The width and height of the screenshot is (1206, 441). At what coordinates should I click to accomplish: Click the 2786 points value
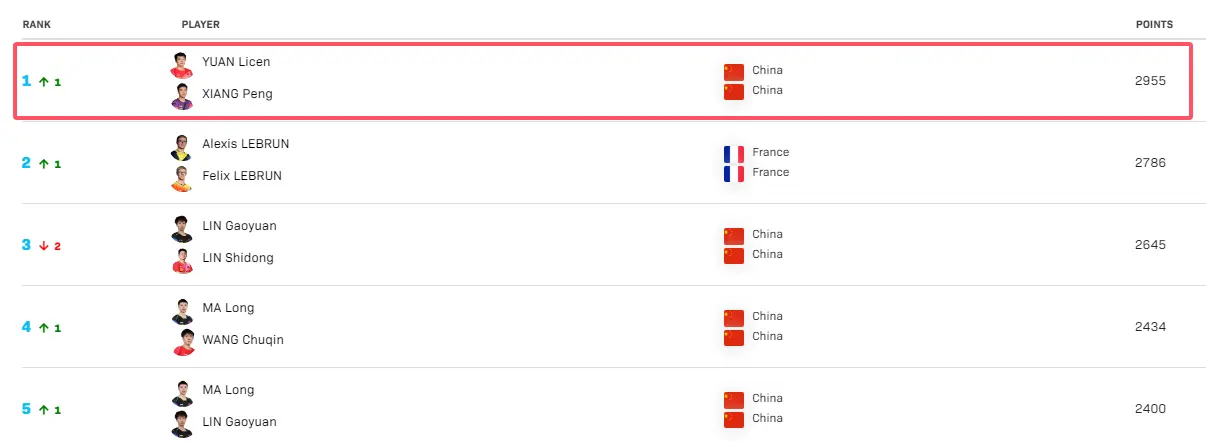(x=1150, y=163)
